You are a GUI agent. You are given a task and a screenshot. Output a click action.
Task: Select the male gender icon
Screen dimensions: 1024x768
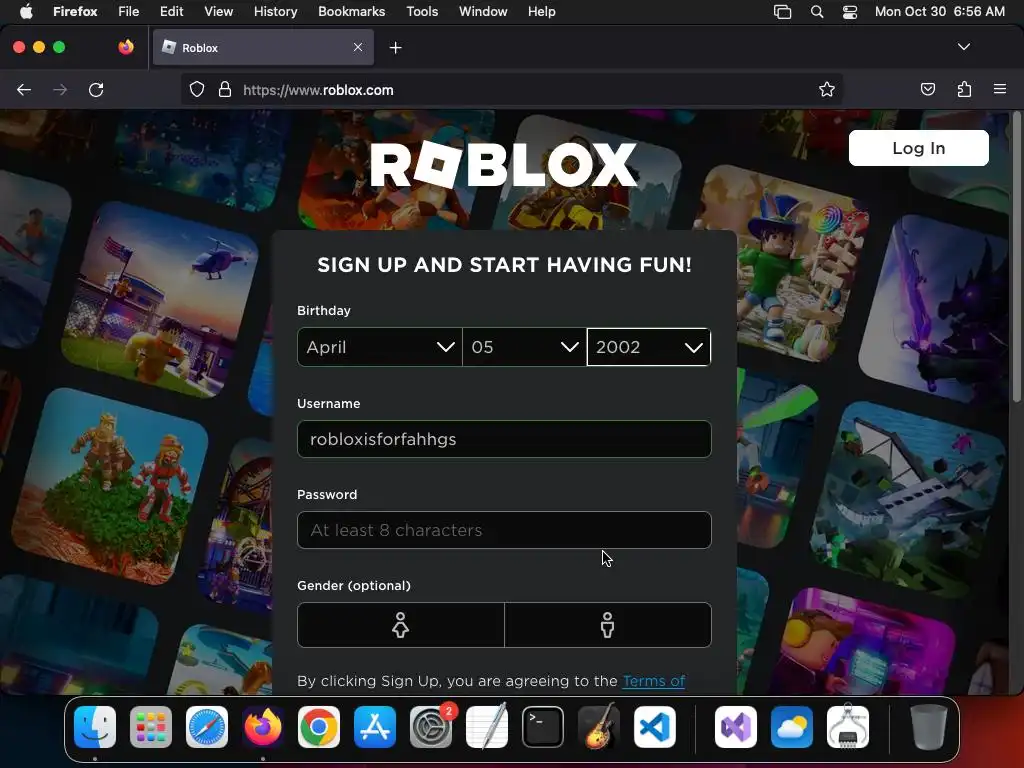pos(607,625)
